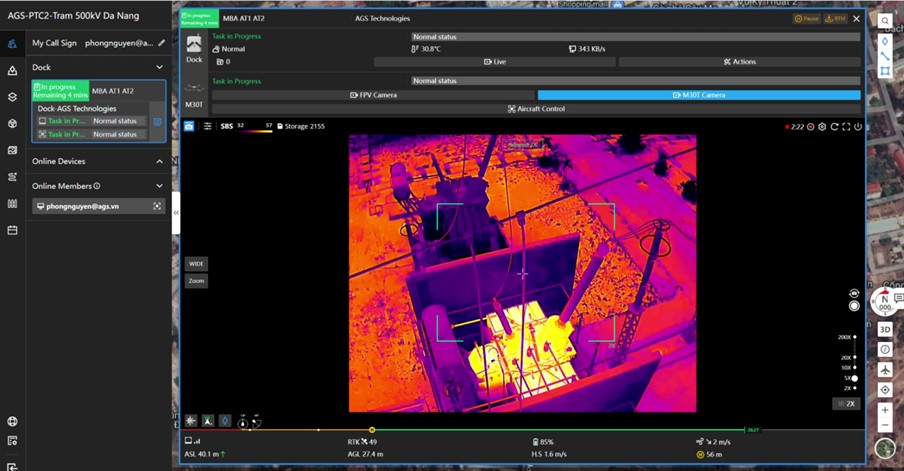The height and width of the screenshot is (471, 904).
Task: Select the map polygon drawing tool
Action: [x=885, y=71]
